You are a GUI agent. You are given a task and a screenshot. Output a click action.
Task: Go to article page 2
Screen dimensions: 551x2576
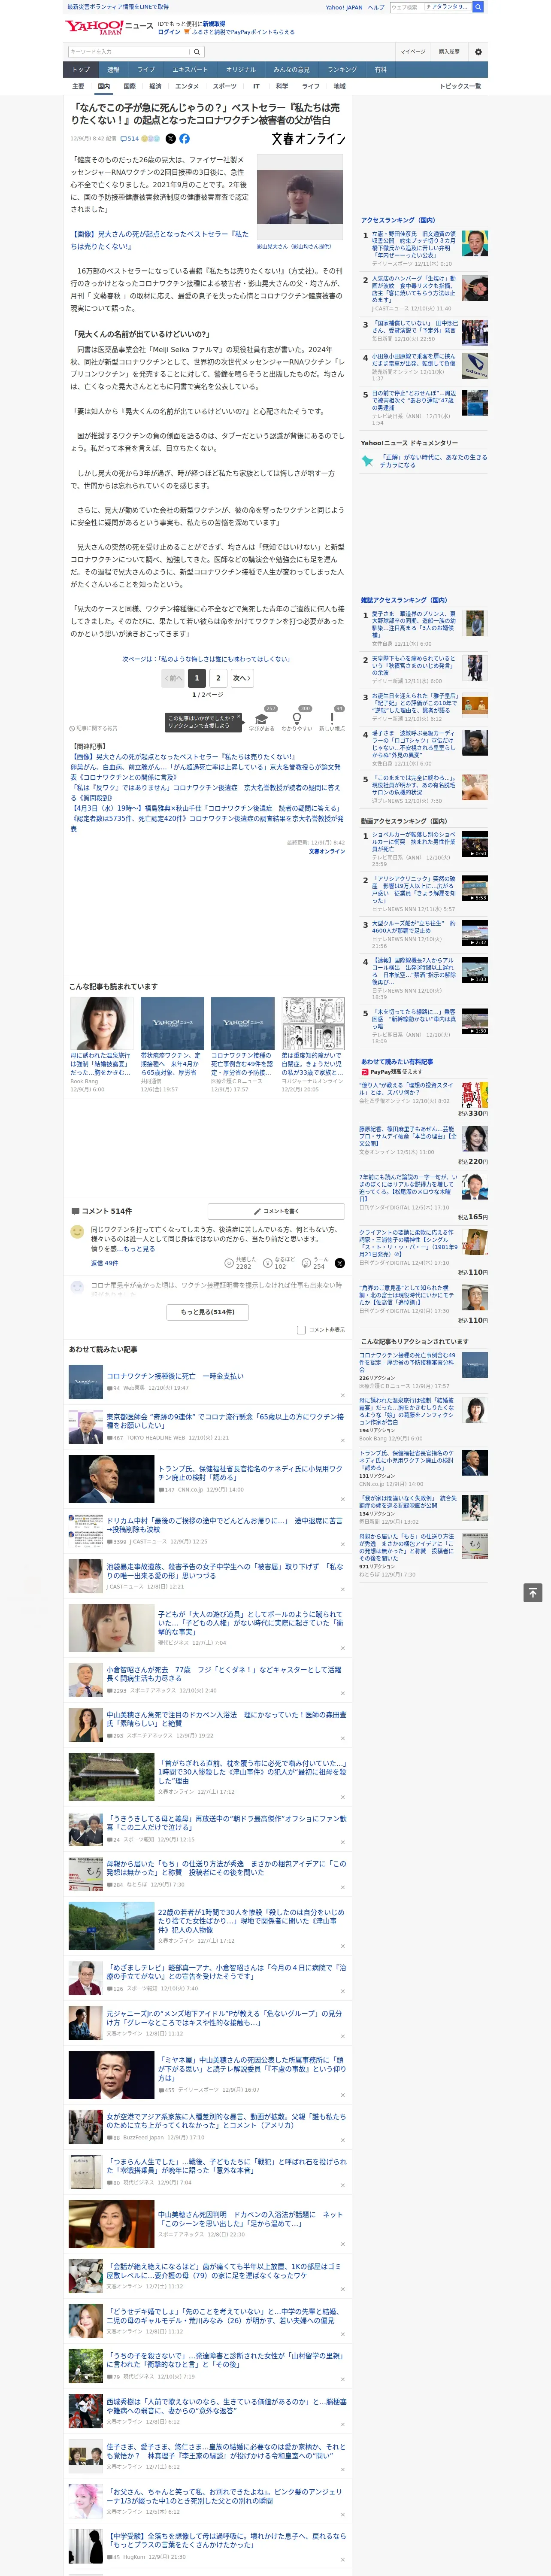point(218,678)
